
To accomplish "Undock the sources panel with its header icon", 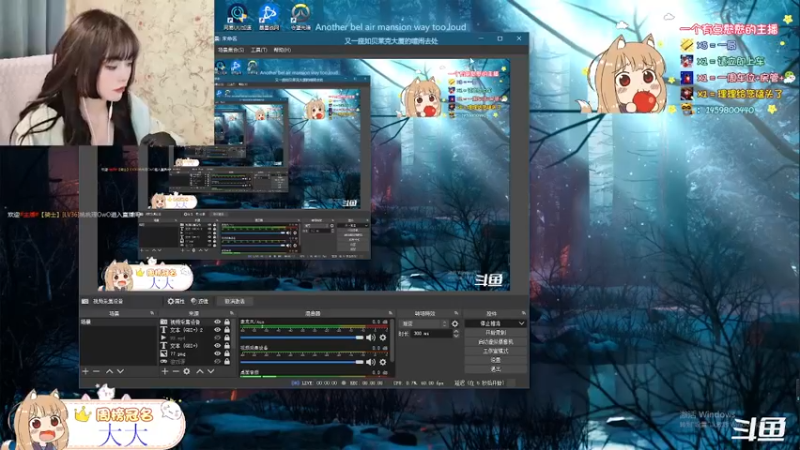I will (232, 313).
